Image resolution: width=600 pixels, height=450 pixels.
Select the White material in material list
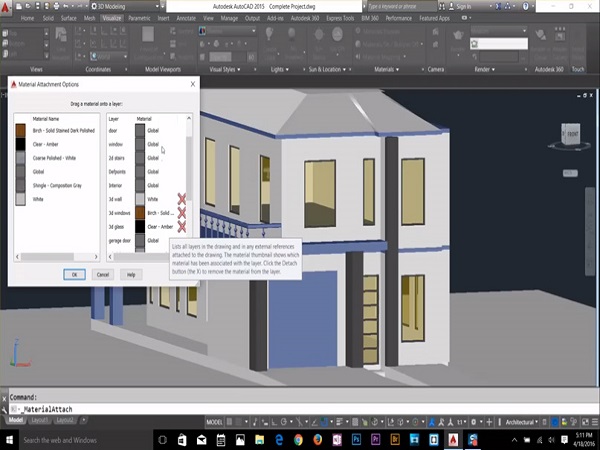click(x=38, y=199)
